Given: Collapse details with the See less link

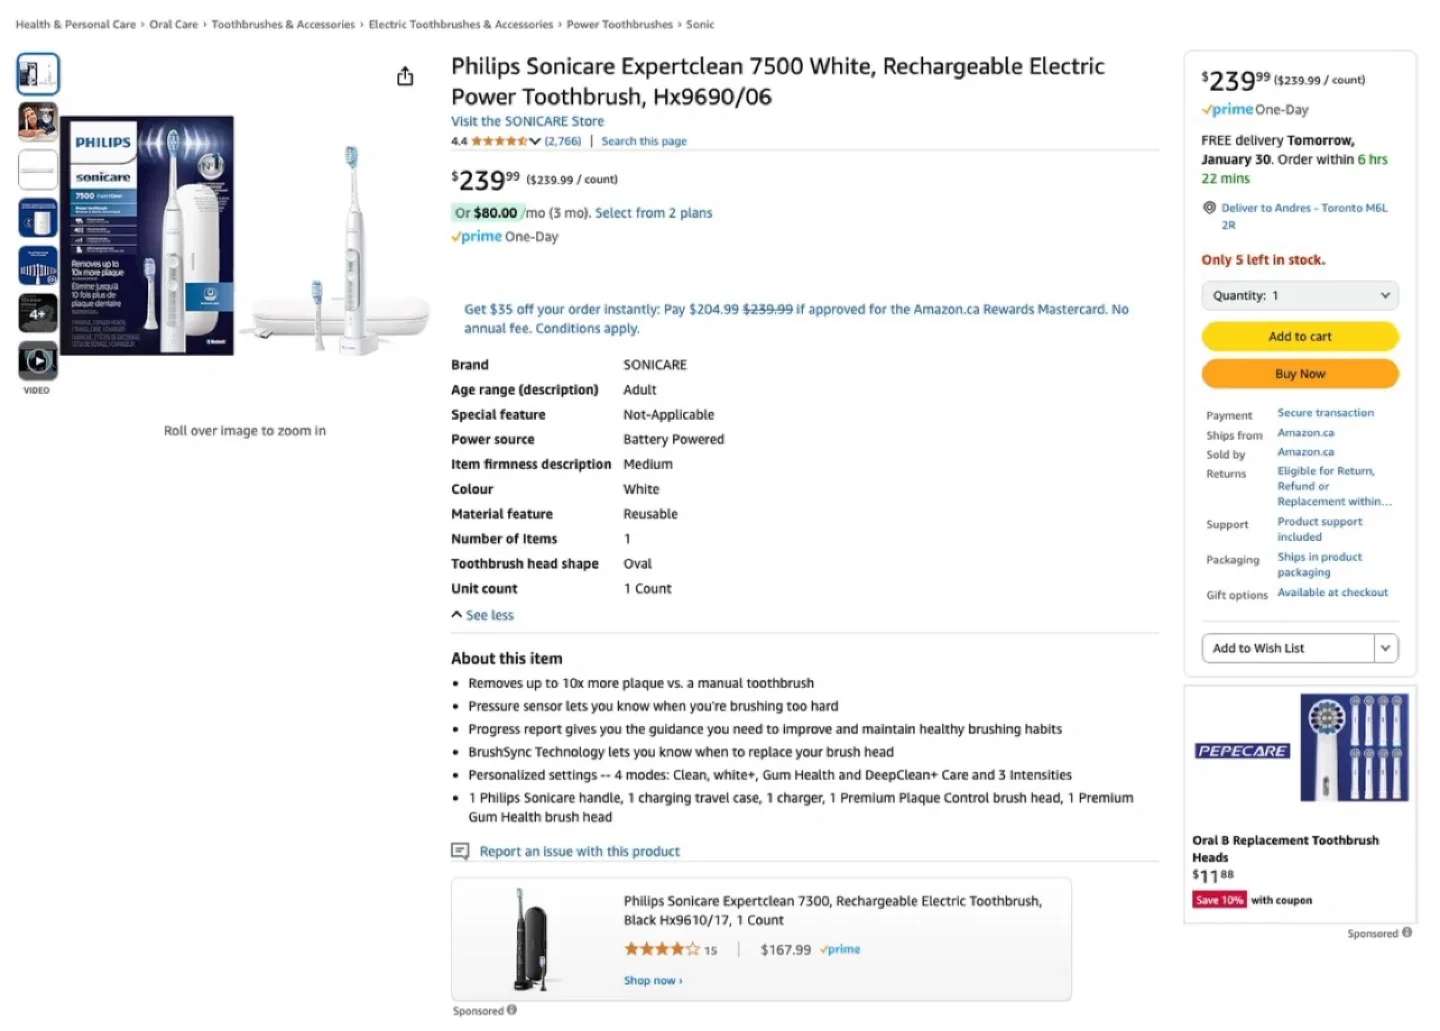Looking at the screenshot, I should coord(489,615).
